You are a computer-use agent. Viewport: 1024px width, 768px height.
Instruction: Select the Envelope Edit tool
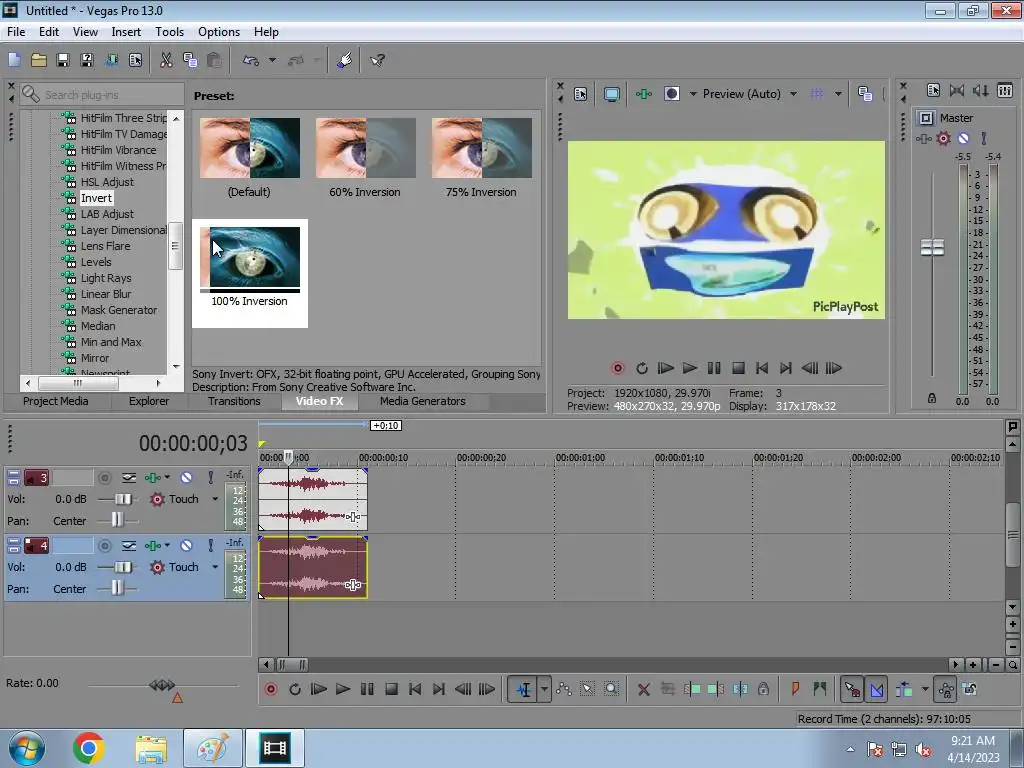(564, 689)
